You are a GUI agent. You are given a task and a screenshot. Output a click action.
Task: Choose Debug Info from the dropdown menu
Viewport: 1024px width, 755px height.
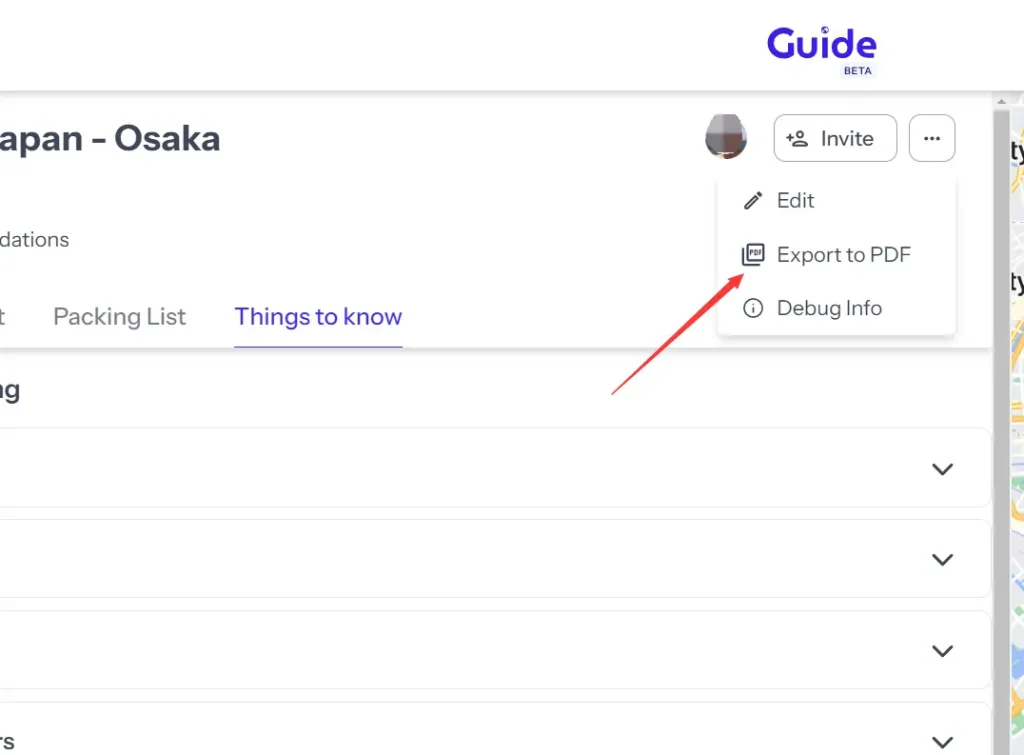click(828, 308)
